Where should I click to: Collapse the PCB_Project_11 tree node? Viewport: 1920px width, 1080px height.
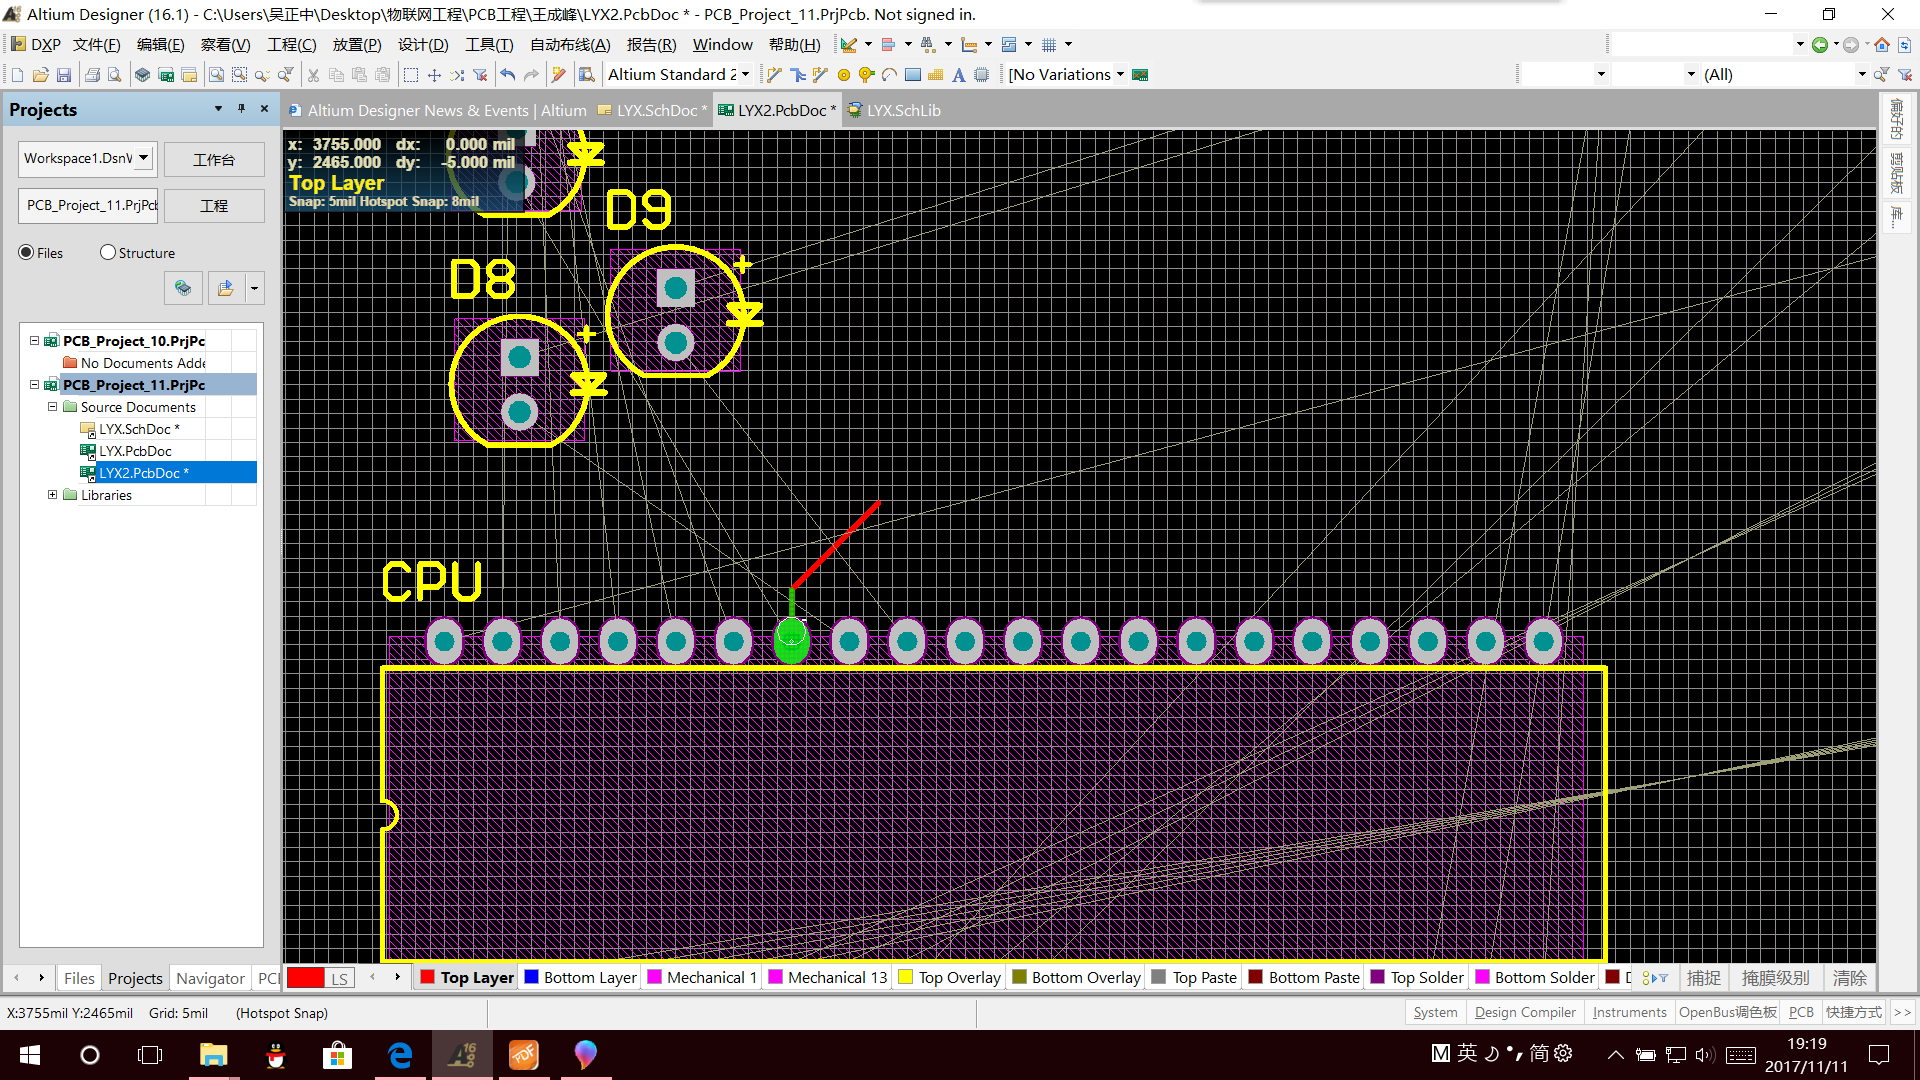click(x=34, y=385)
